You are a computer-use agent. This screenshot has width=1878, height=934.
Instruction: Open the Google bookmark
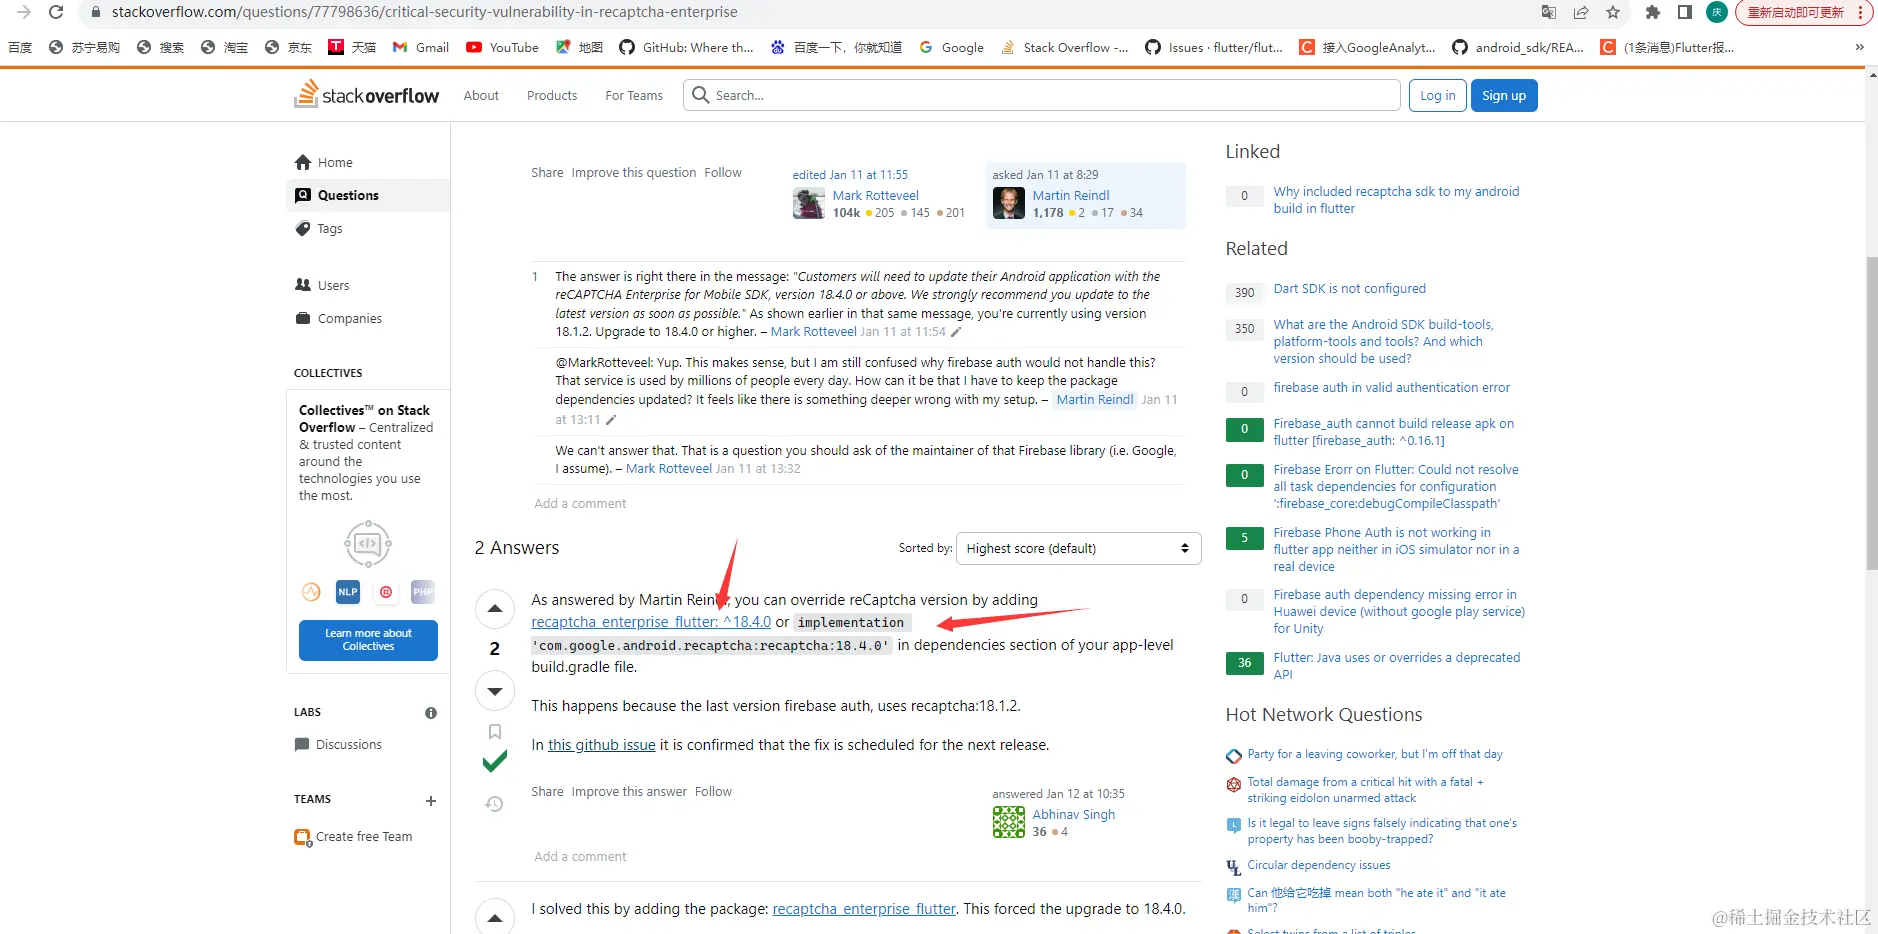click(x=951, y=47)
